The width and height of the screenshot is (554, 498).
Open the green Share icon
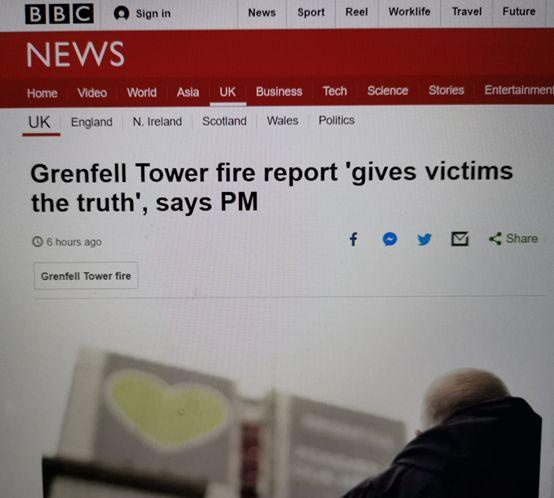(x=495, y=239)
